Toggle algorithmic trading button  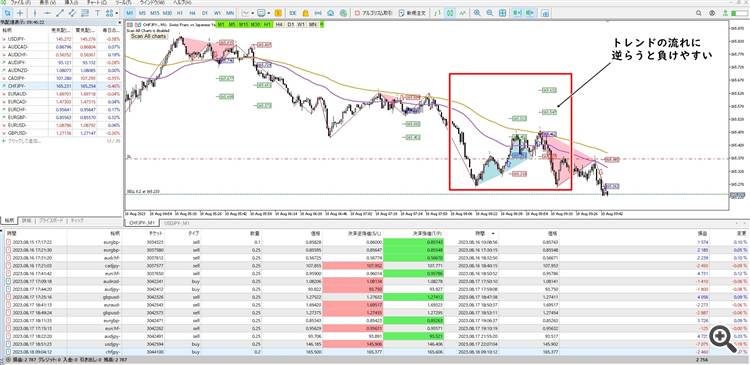(374, 13)
